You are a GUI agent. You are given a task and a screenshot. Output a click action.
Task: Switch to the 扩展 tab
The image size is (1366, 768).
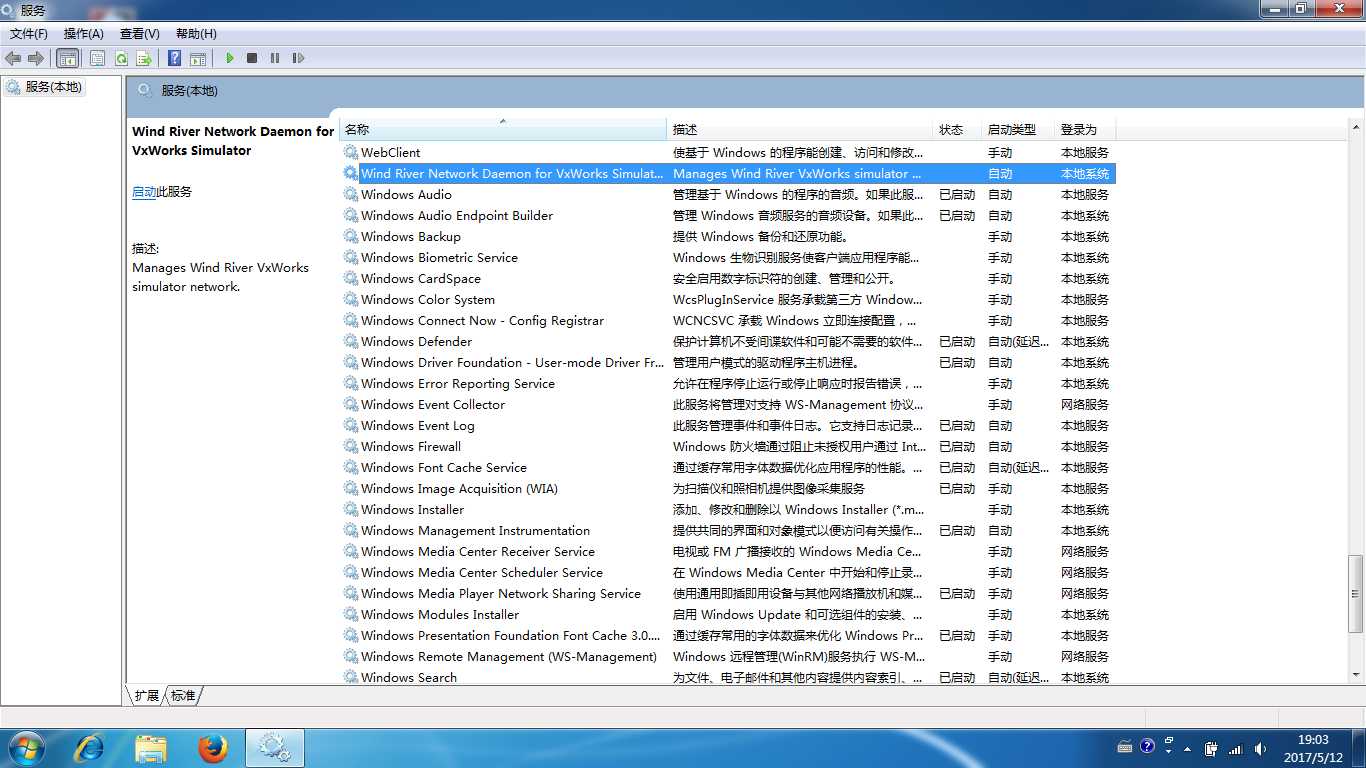147,696
